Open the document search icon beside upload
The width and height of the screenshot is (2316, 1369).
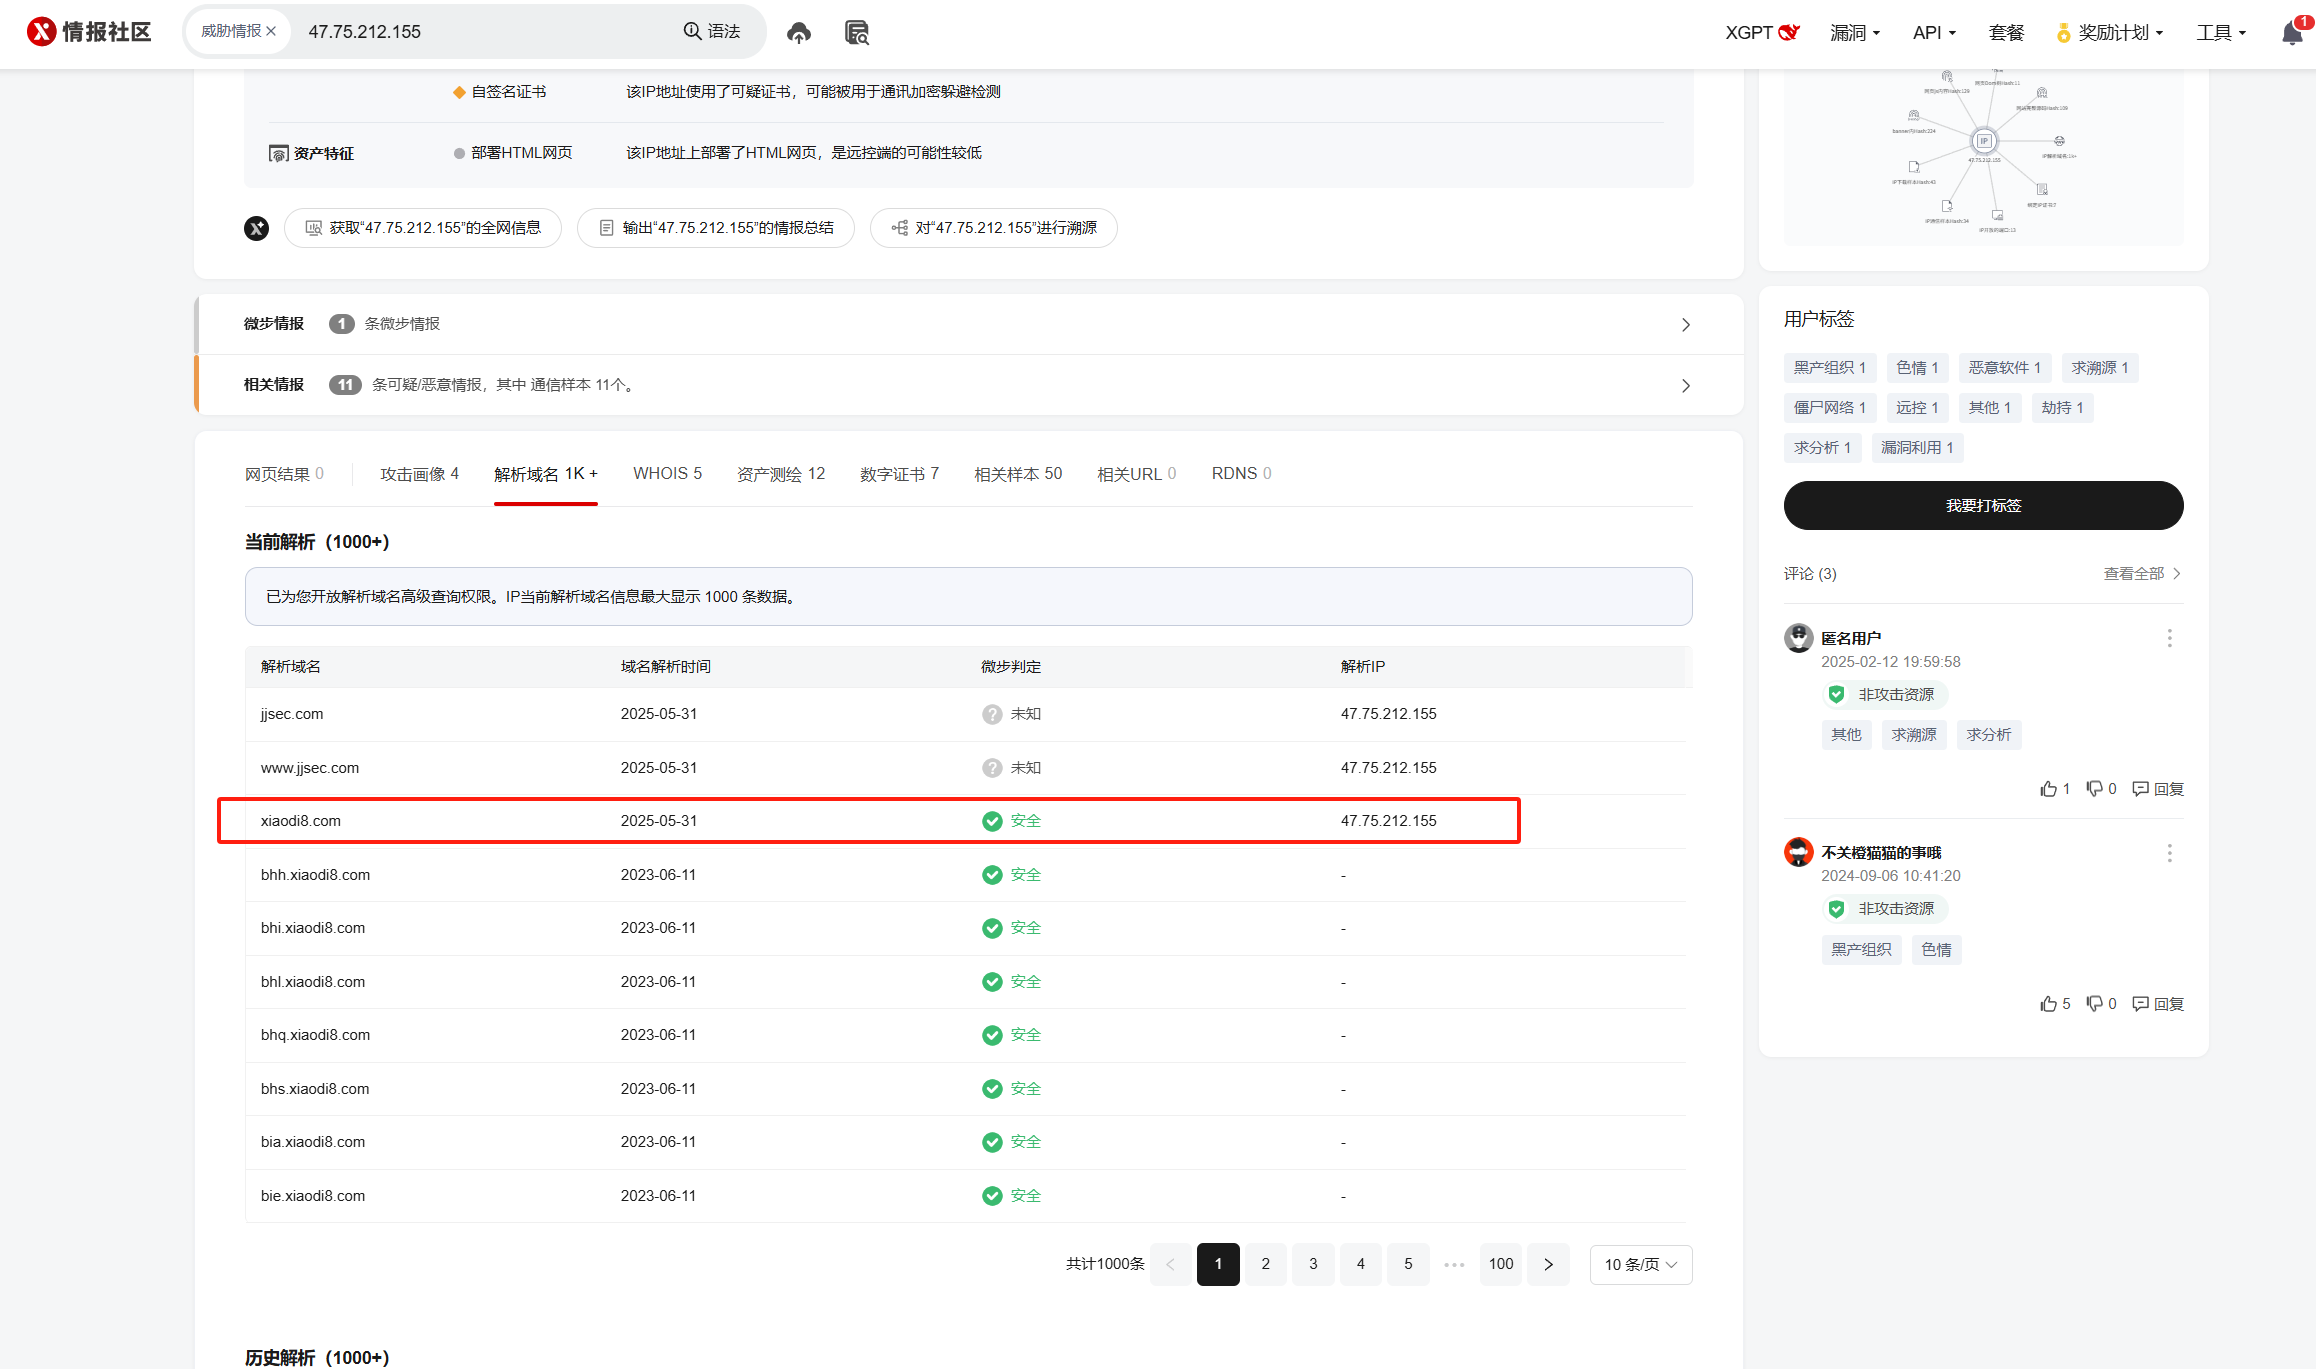857,33
